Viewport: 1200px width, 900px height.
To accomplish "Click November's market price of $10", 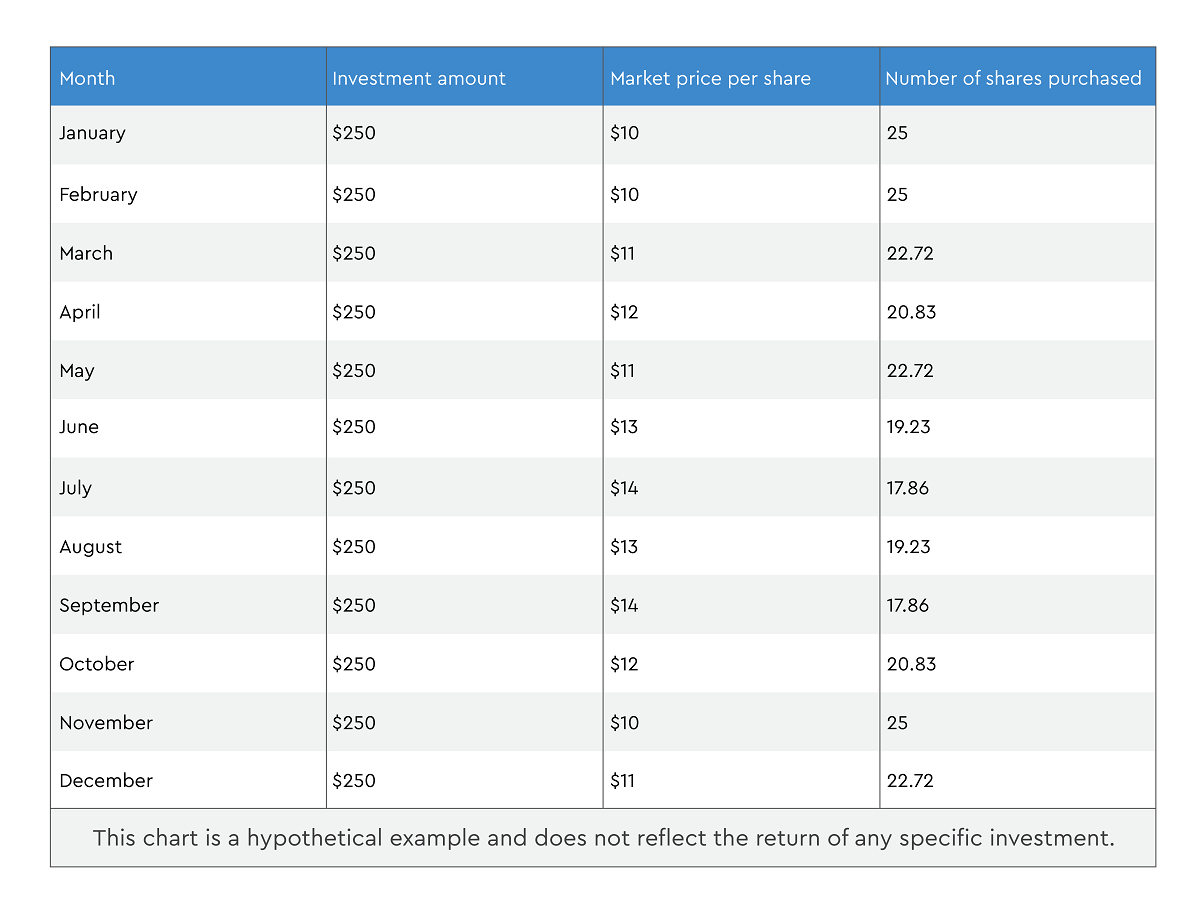I will 624,722.
